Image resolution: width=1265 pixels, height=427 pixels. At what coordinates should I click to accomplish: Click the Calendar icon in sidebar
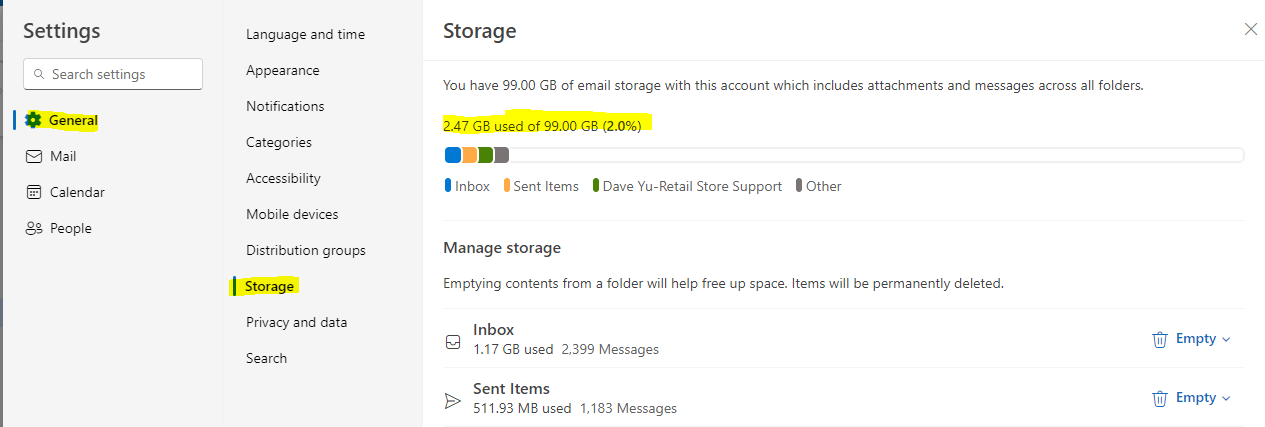click(x=34, y=192)
